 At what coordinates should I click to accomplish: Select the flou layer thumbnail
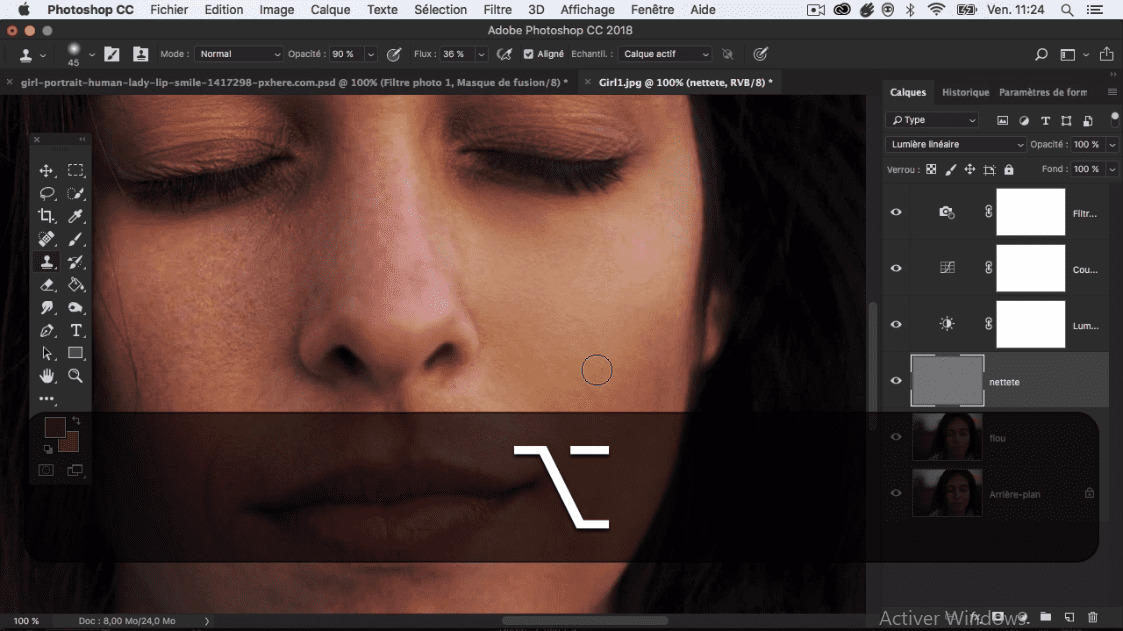pos(947,437)
